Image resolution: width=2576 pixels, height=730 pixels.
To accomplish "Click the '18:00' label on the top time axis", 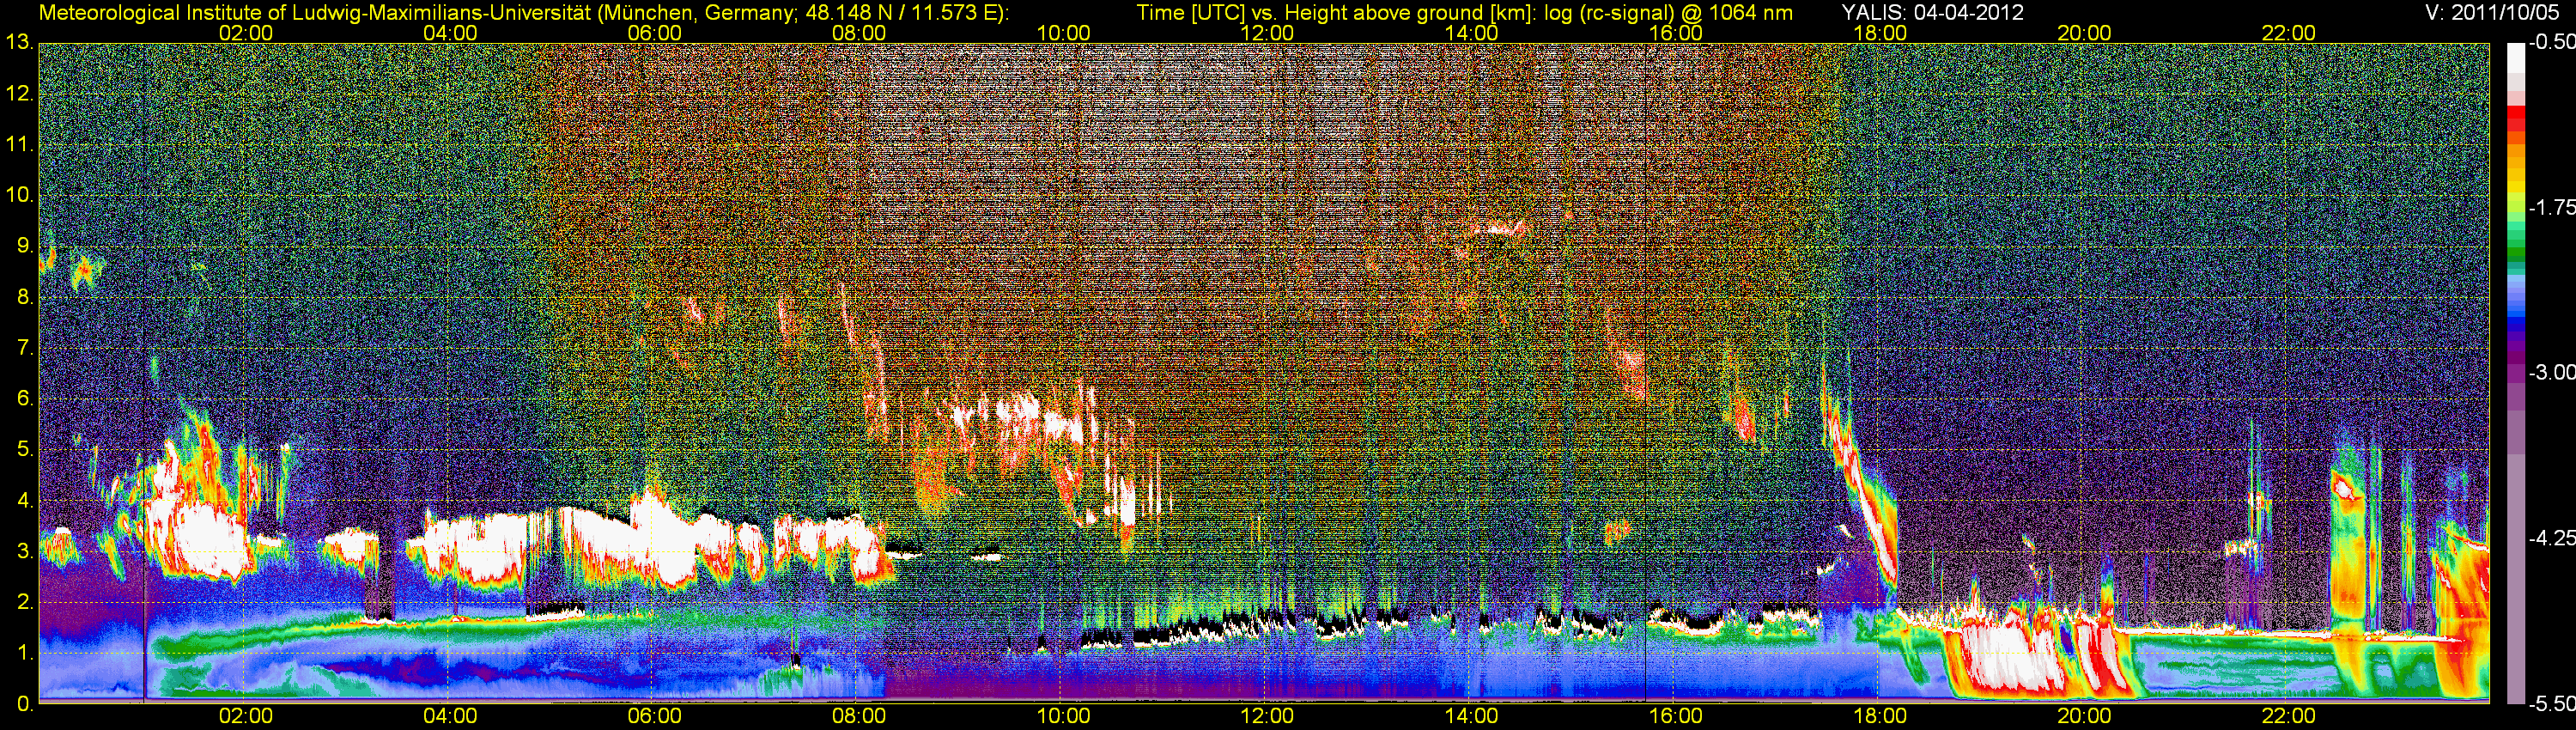I will tap(1880, 33).
